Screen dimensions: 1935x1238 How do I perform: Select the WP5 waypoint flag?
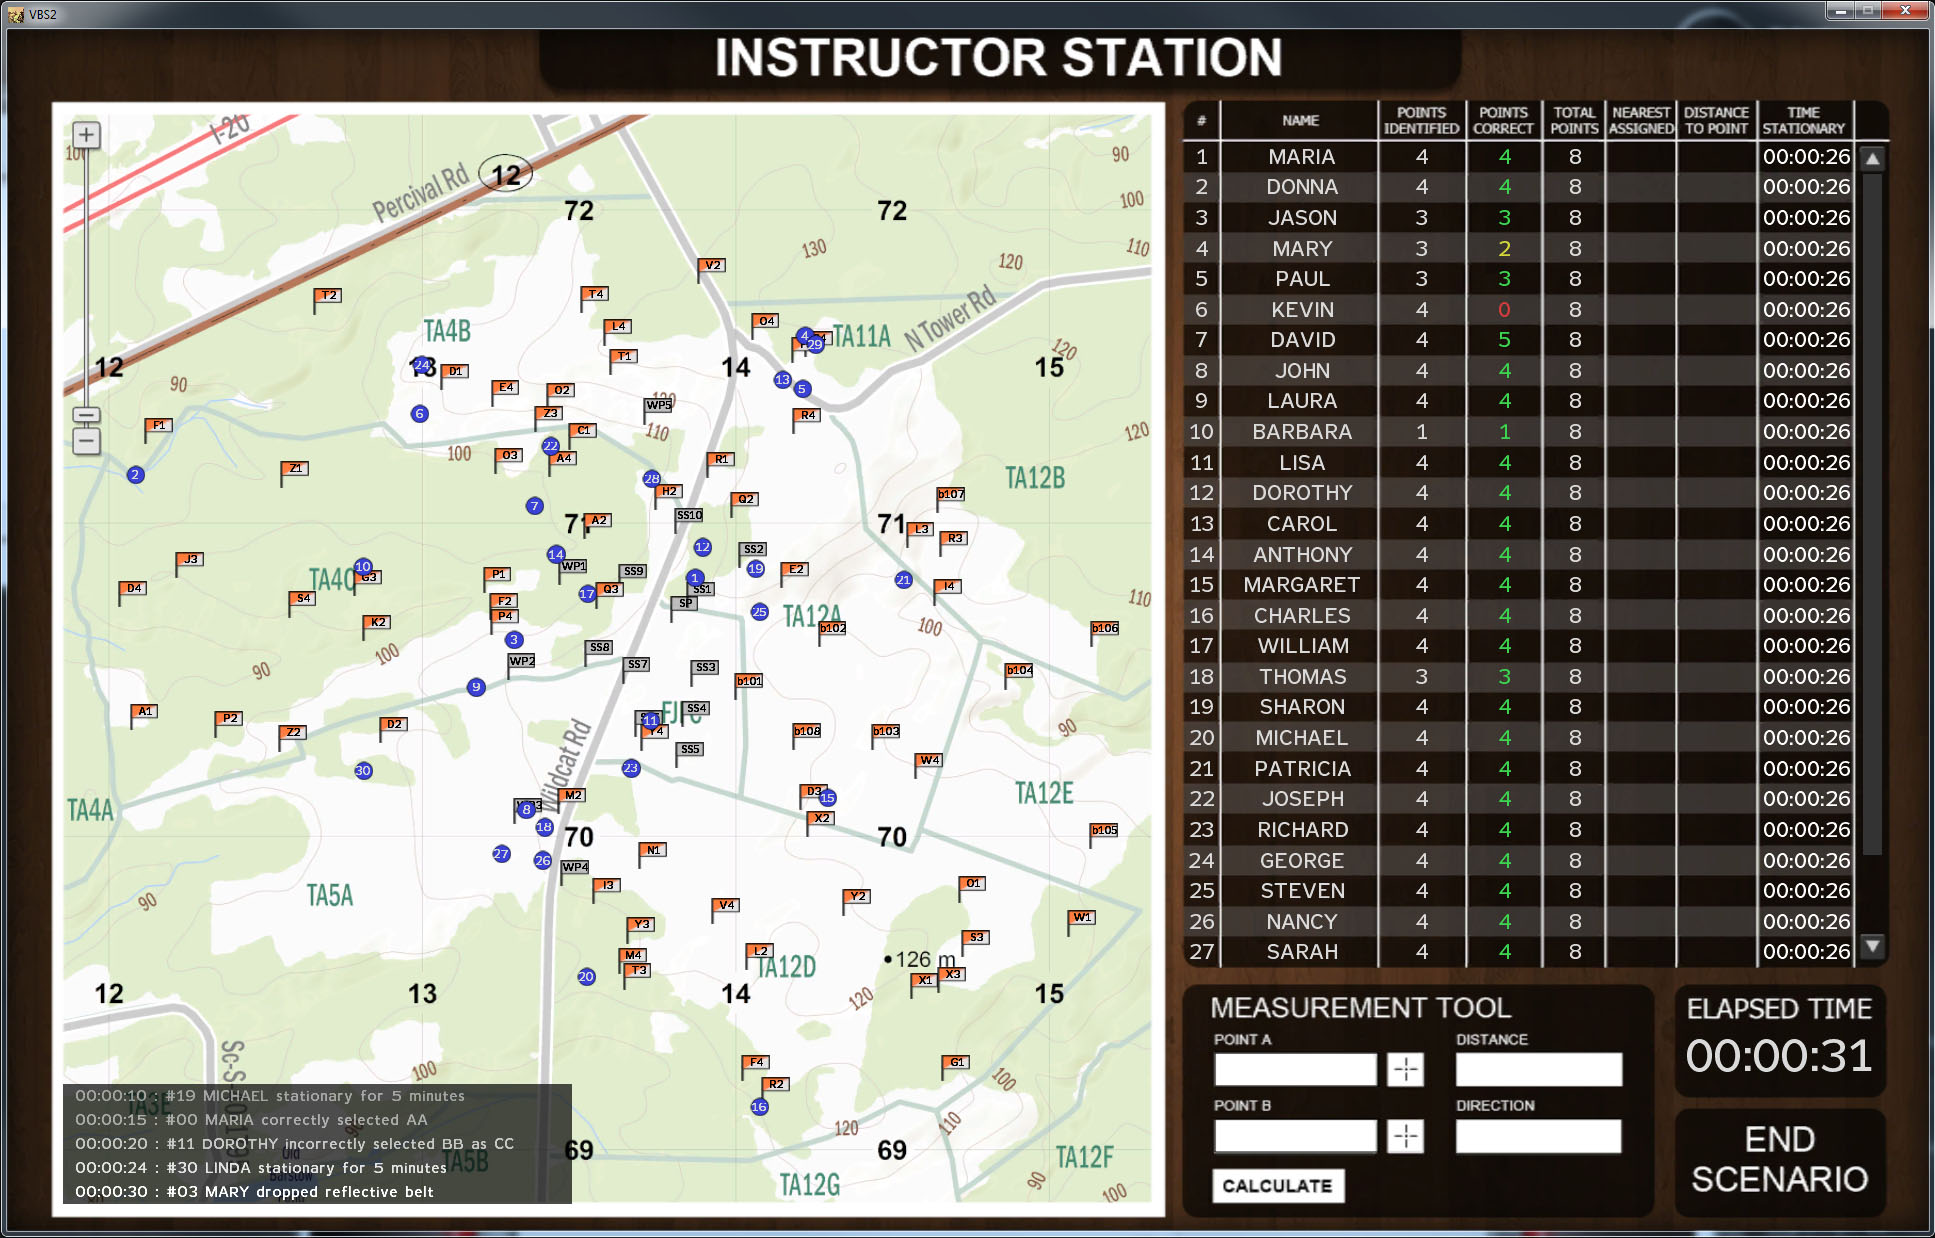660,406
